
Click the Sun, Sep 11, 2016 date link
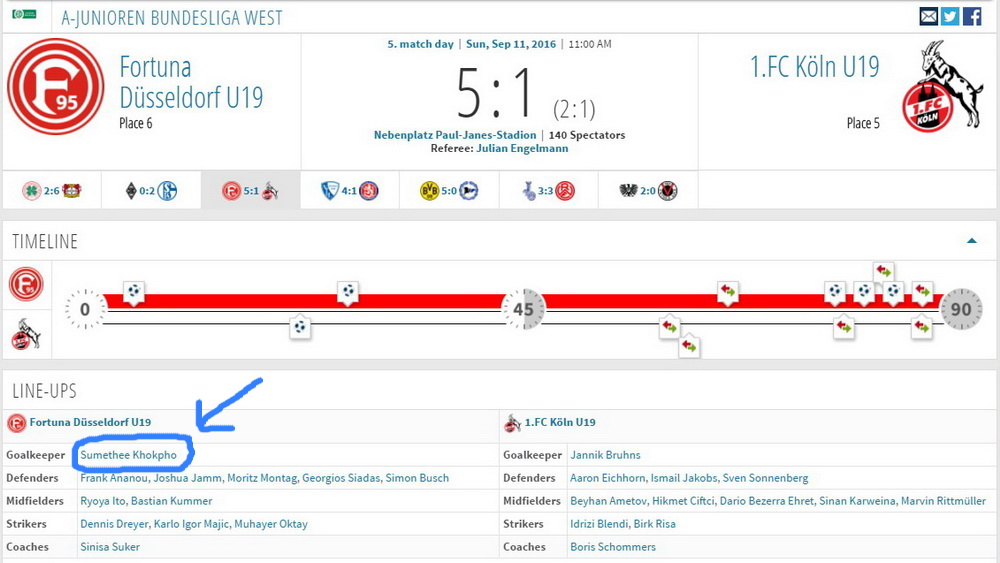click(511, 44)
